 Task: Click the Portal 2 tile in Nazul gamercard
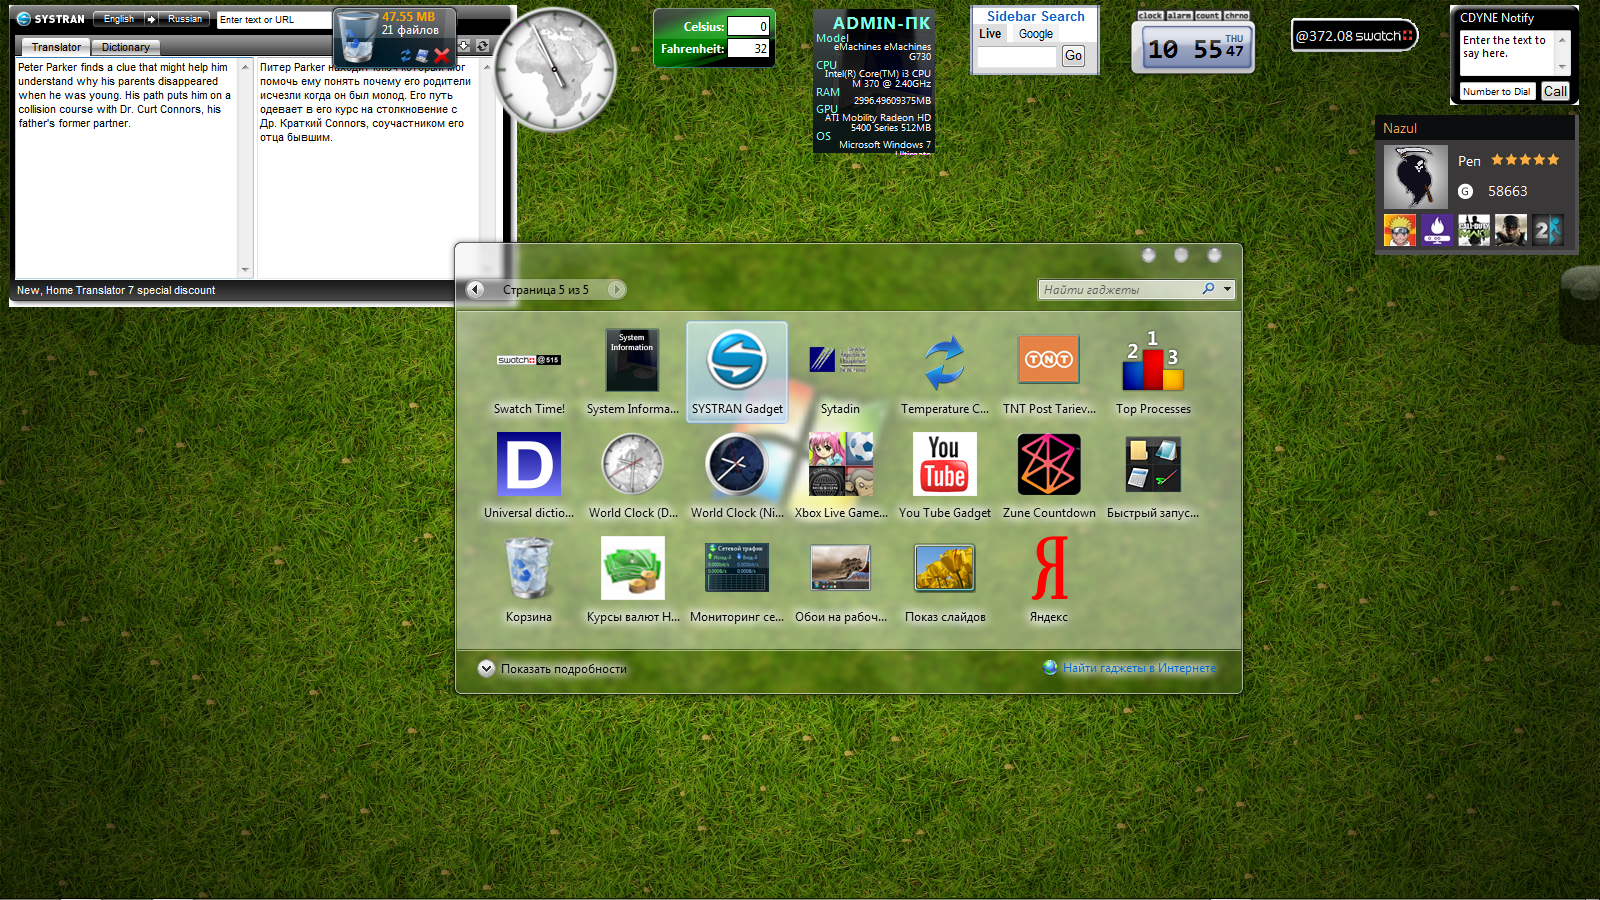(x=1548, y=230)
